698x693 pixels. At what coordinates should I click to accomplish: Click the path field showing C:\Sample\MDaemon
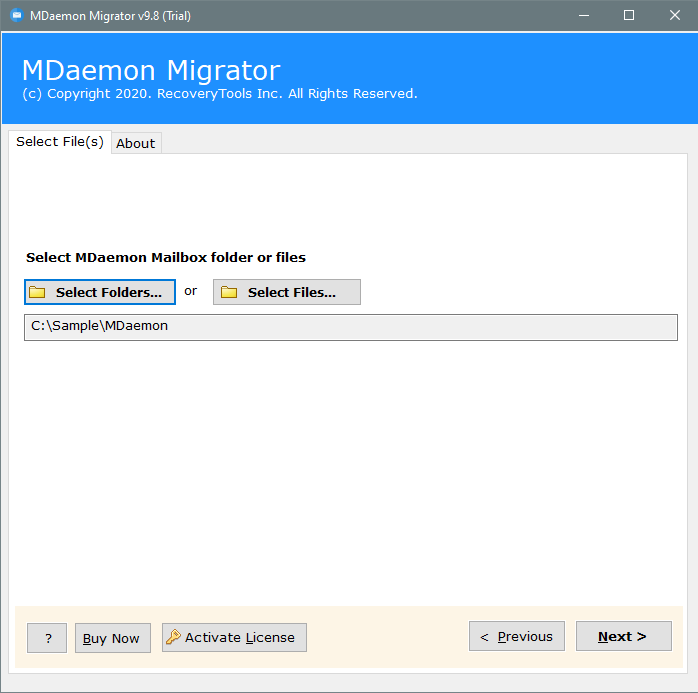[x=351, y=327]
